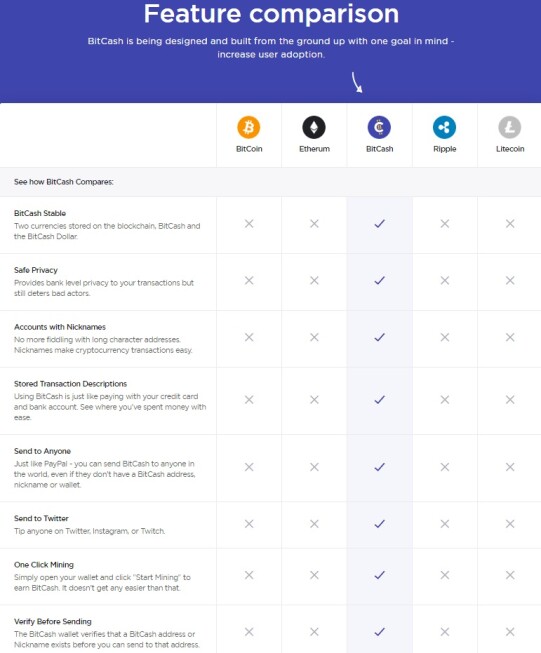Click Etherum X in Accounts with Nicknames row

click(314, 337)
